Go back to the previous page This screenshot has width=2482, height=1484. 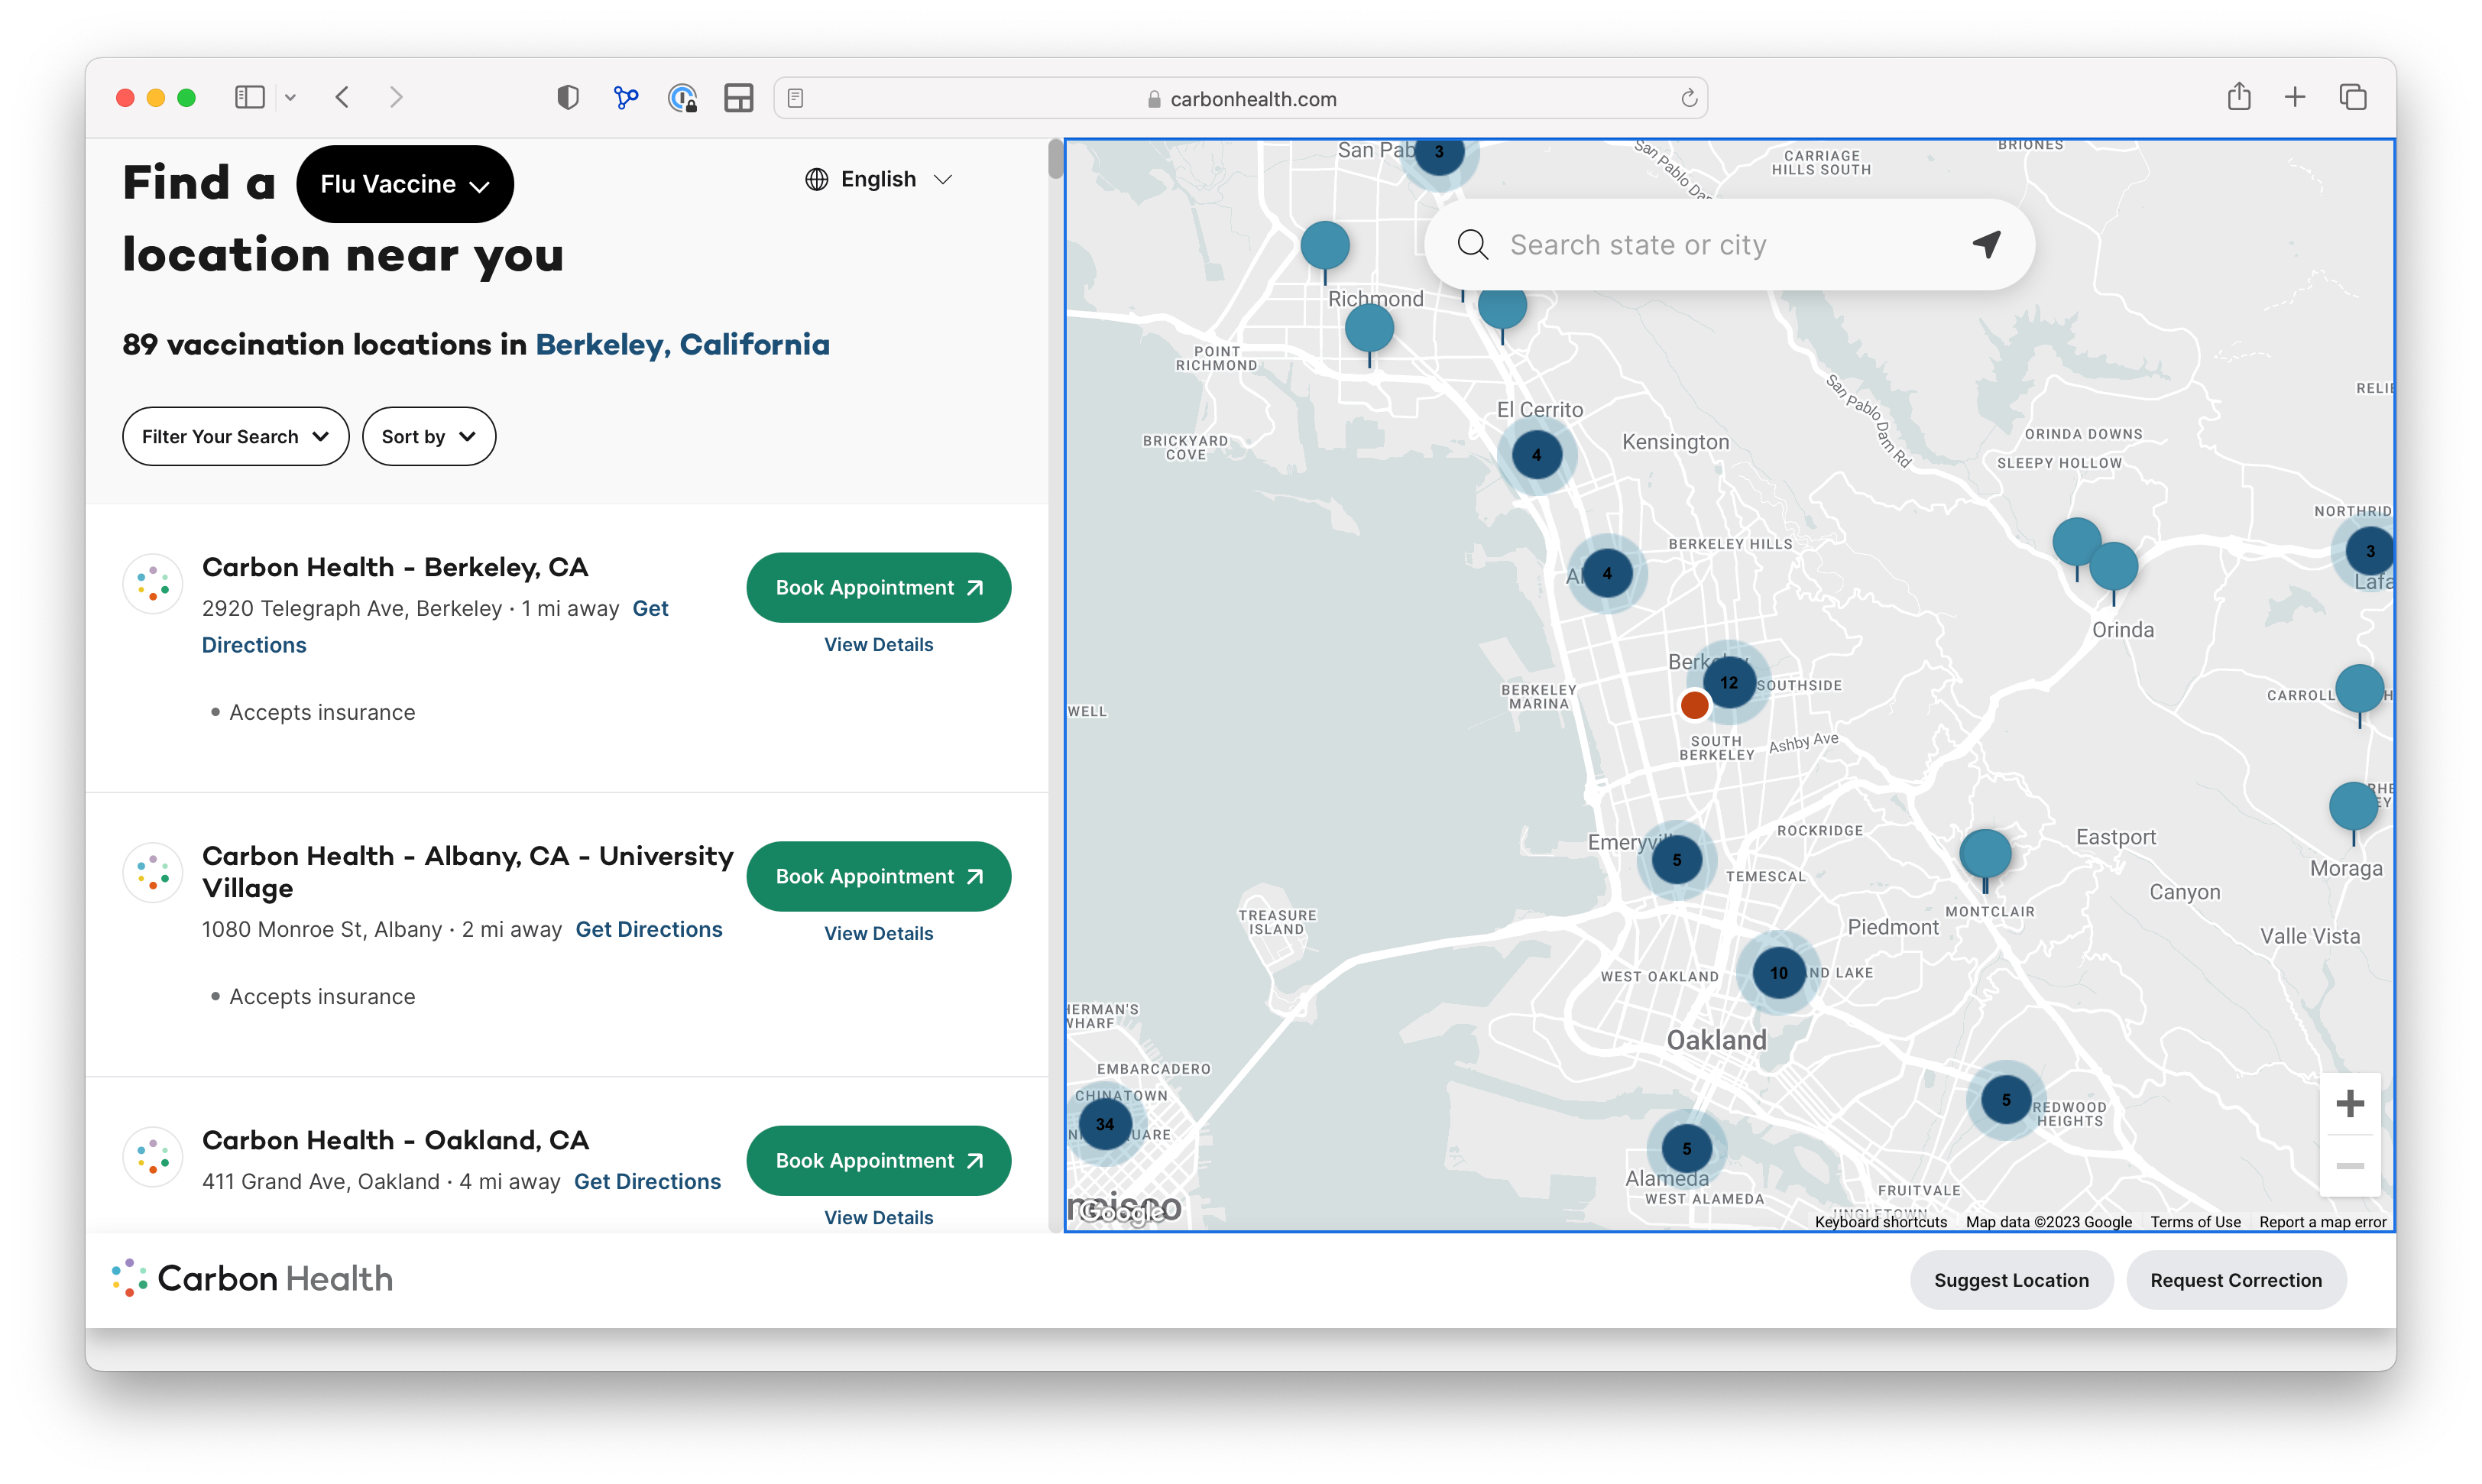coord(342,97)
